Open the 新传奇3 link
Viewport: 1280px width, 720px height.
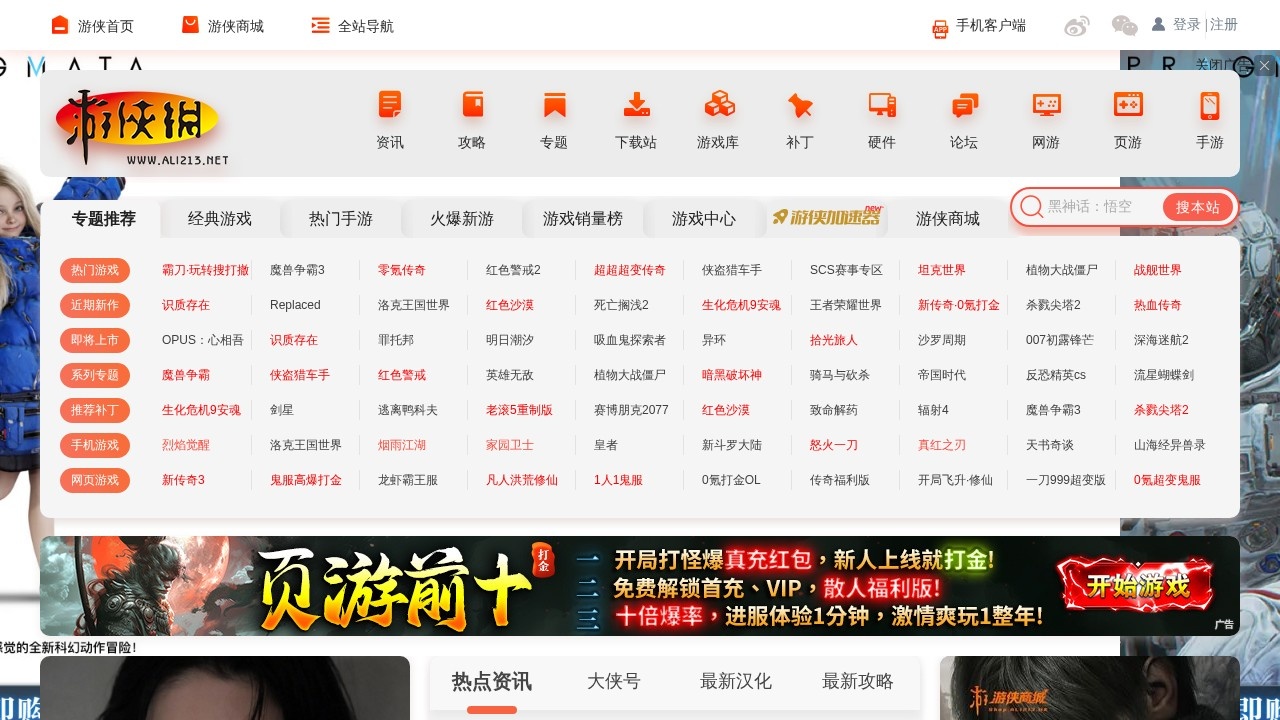click(x=183, y=480)
